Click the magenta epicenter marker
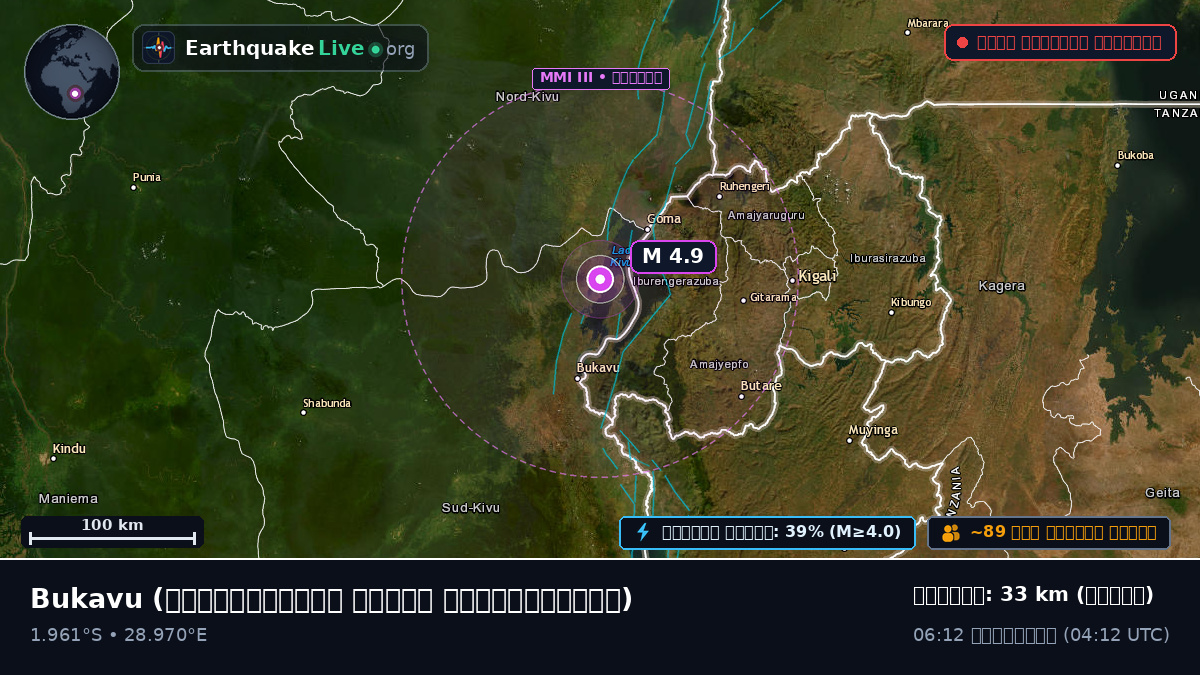This screenshot has width=1200, height=675. [x=600, y=280]
